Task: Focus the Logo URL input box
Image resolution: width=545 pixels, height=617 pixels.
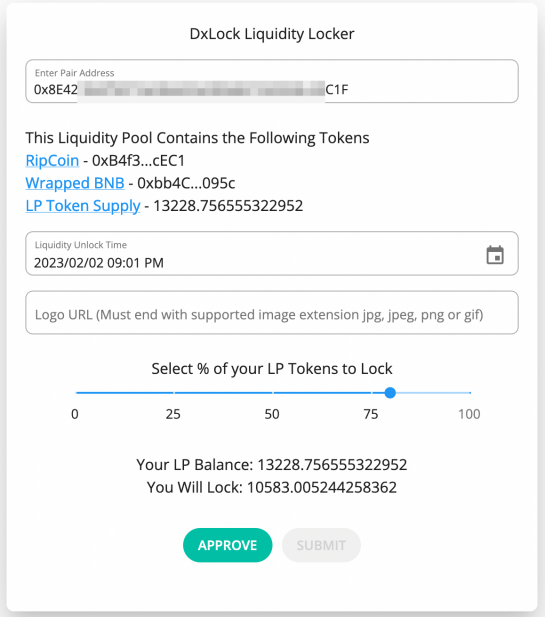Action: tap(272, 313)
